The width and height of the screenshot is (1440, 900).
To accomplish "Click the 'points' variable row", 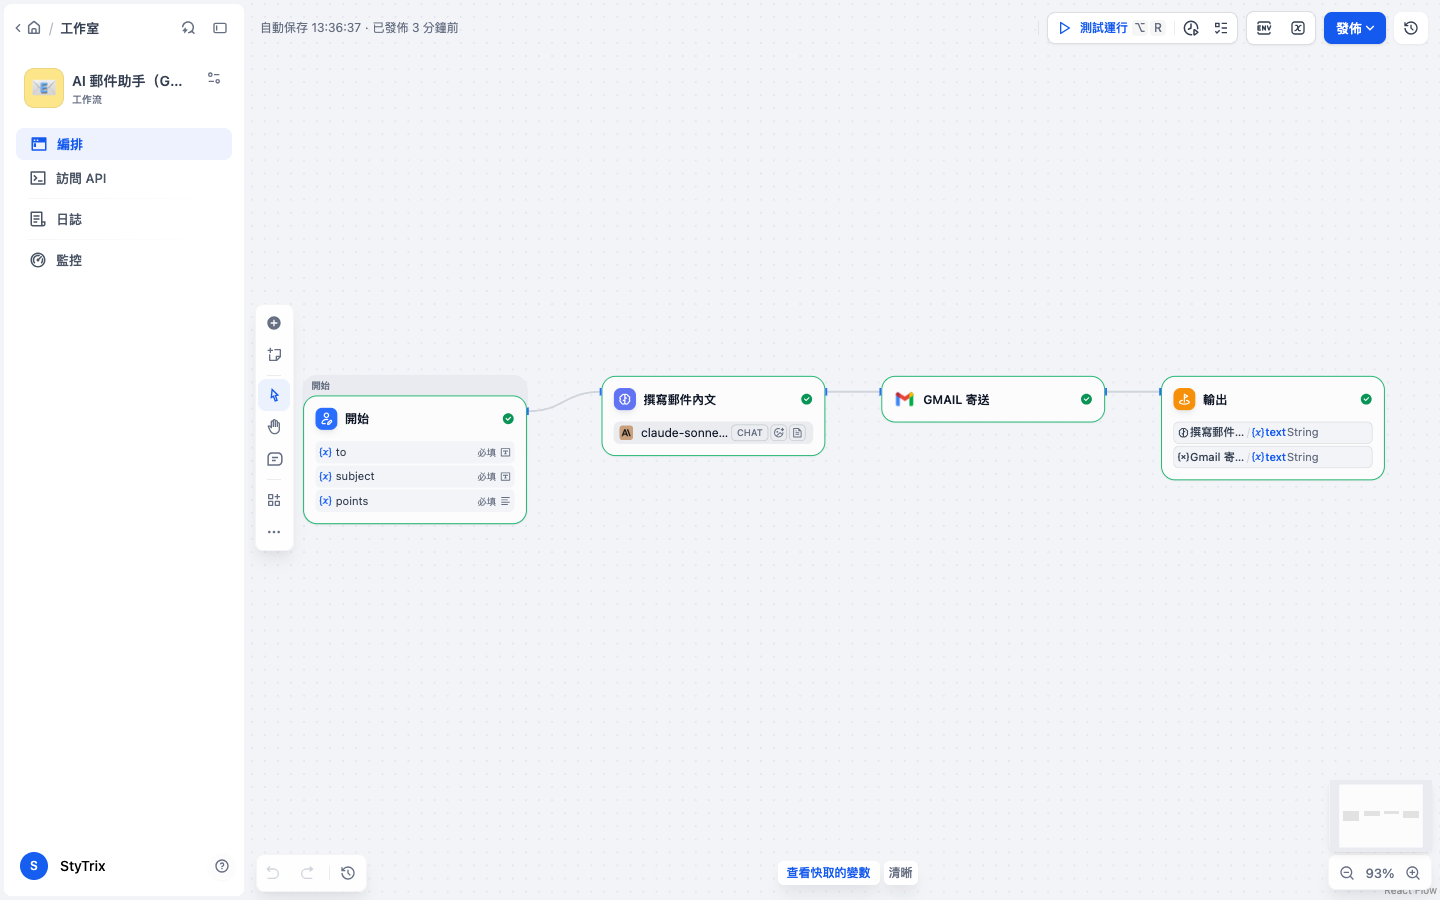I will pos(415,501).
